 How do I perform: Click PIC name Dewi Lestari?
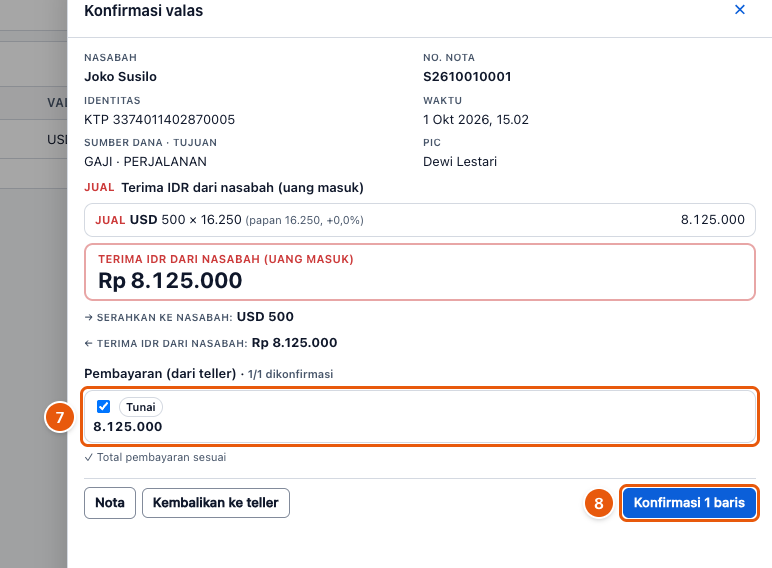(x=460, y=161)
